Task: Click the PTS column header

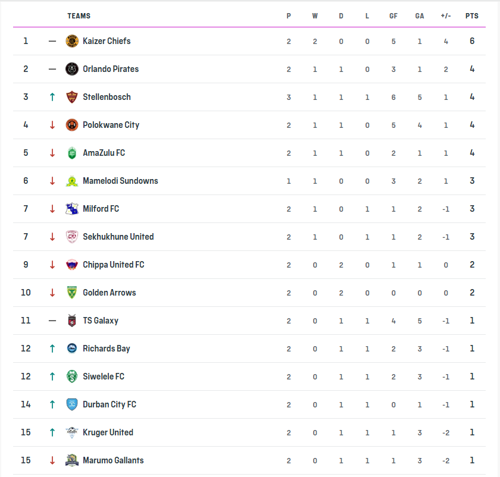Action: (x=472, y=16)
